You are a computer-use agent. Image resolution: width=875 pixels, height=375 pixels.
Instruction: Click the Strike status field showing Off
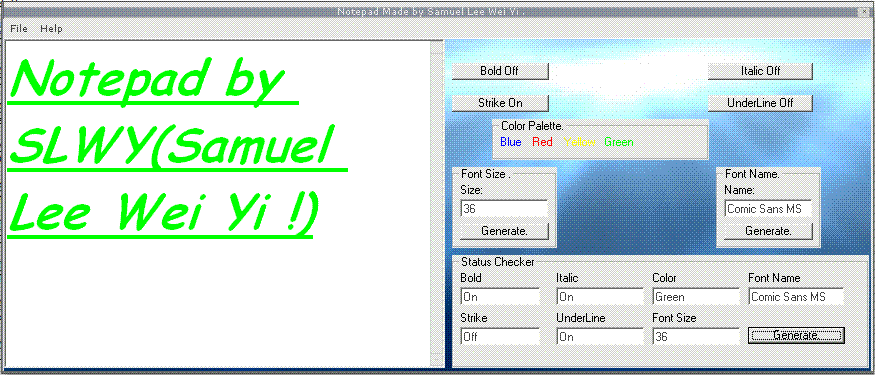coord(500,336)
